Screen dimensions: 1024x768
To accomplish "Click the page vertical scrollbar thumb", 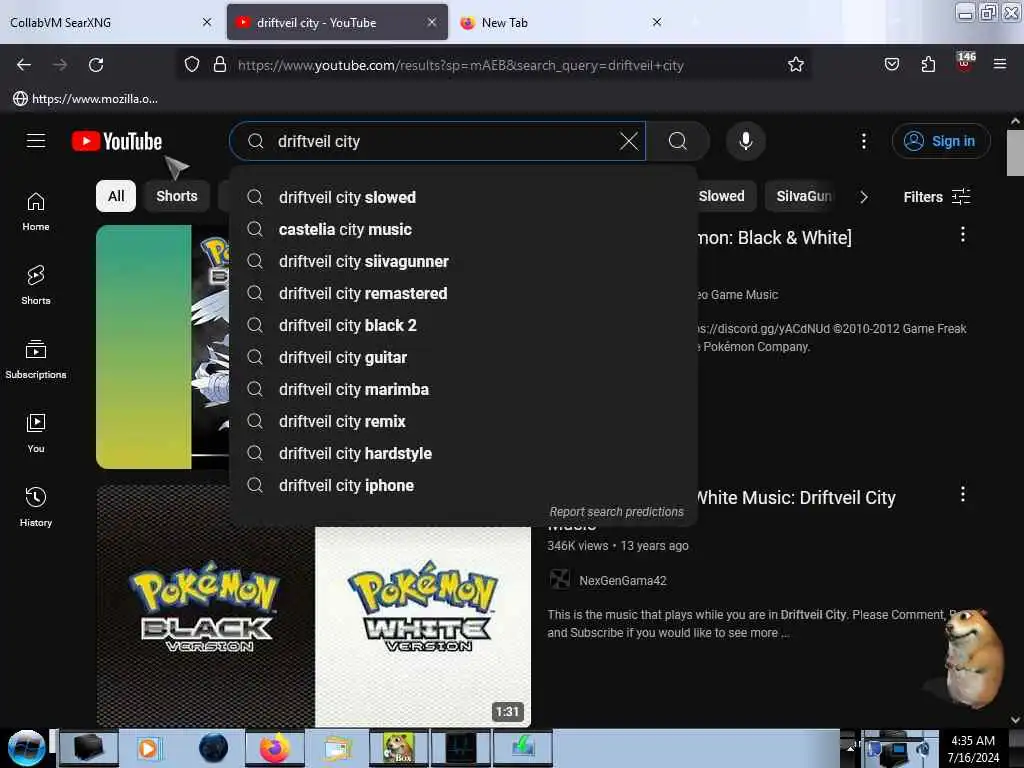I will pos(1015,153).
